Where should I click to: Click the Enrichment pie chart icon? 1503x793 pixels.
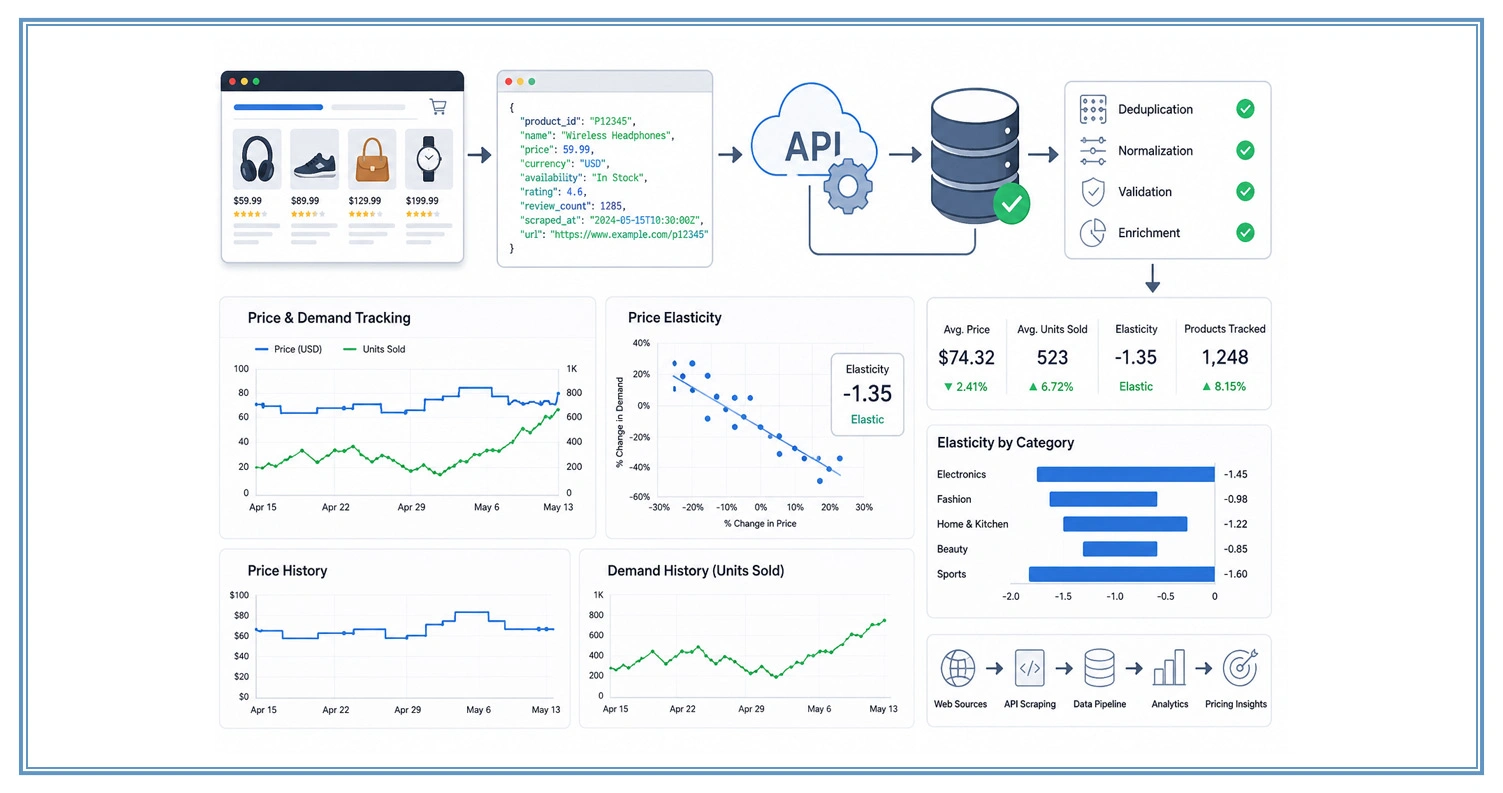(1093, 232)
